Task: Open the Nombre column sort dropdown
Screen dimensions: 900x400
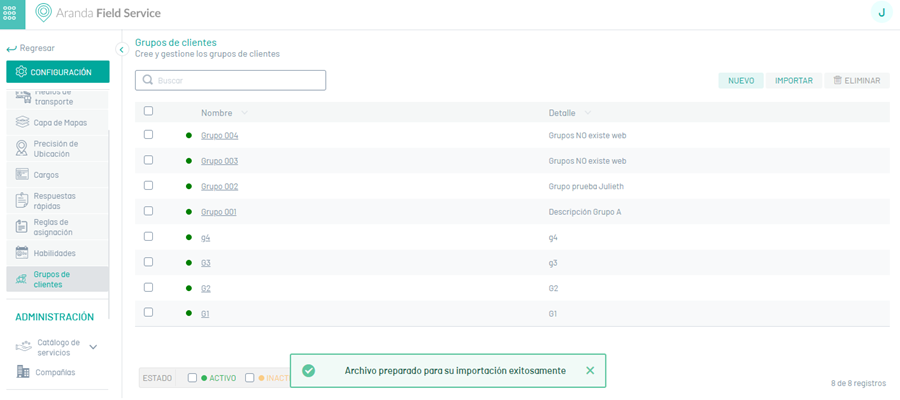Action: [x=245, y=113]
